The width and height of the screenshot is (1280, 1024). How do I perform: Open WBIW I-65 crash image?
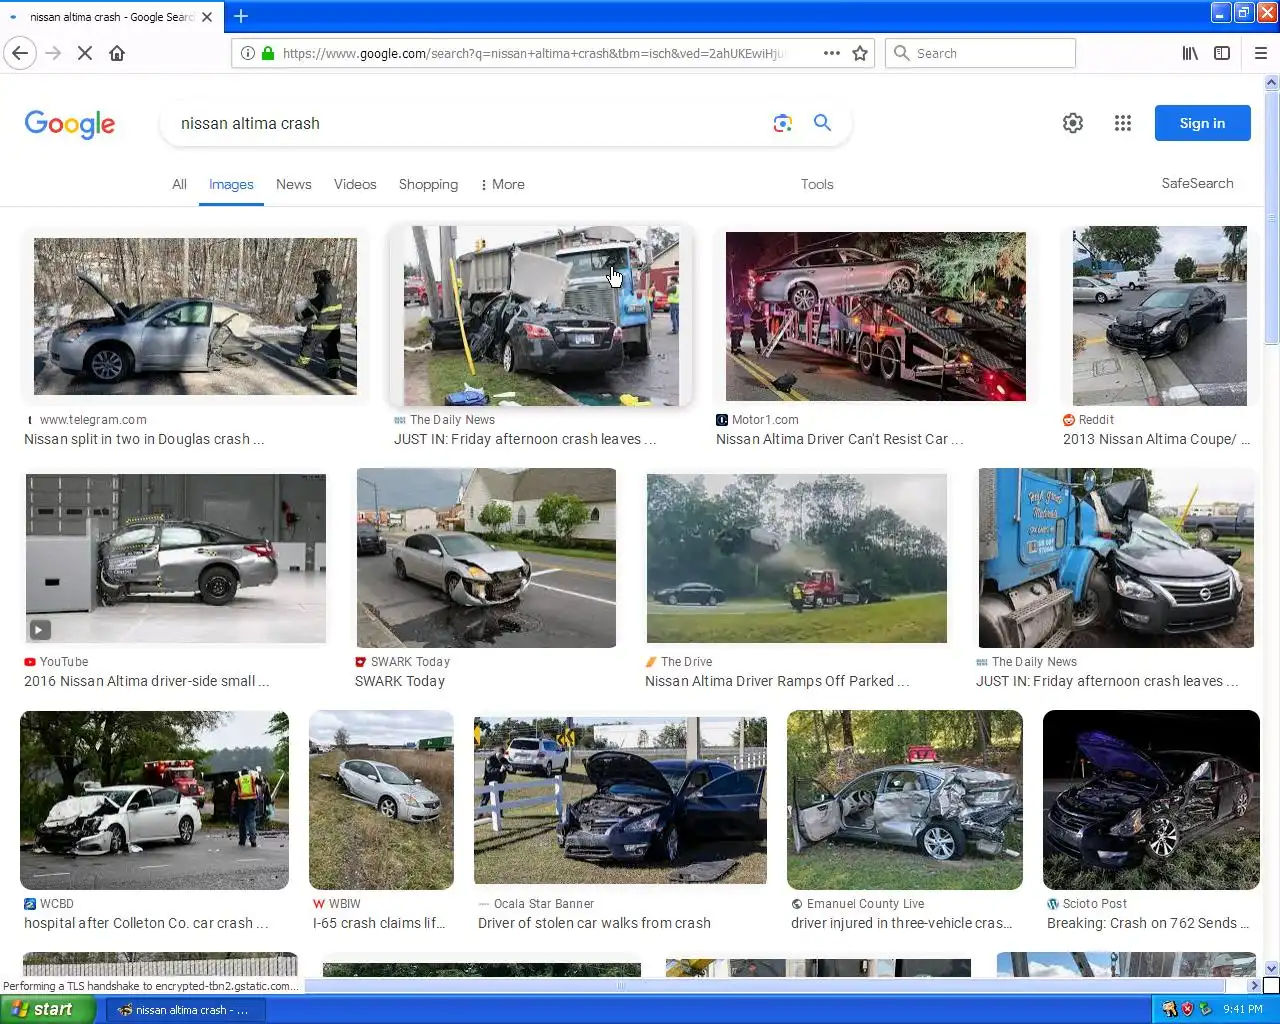[381, 800]
